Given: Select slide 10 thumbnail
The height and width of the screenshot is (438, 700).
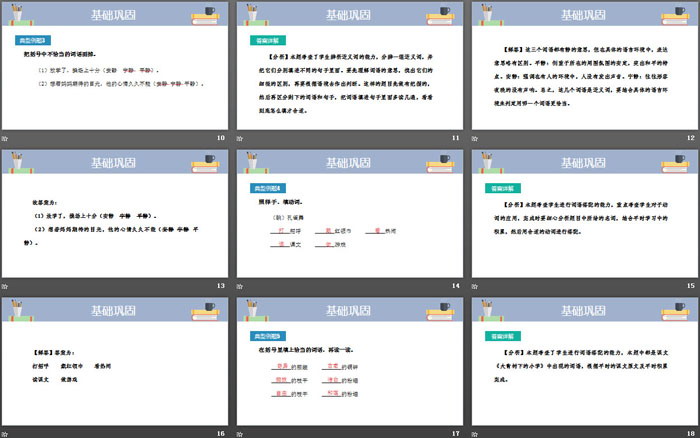Looking at the screenshot, I should (x=115, y=75).
